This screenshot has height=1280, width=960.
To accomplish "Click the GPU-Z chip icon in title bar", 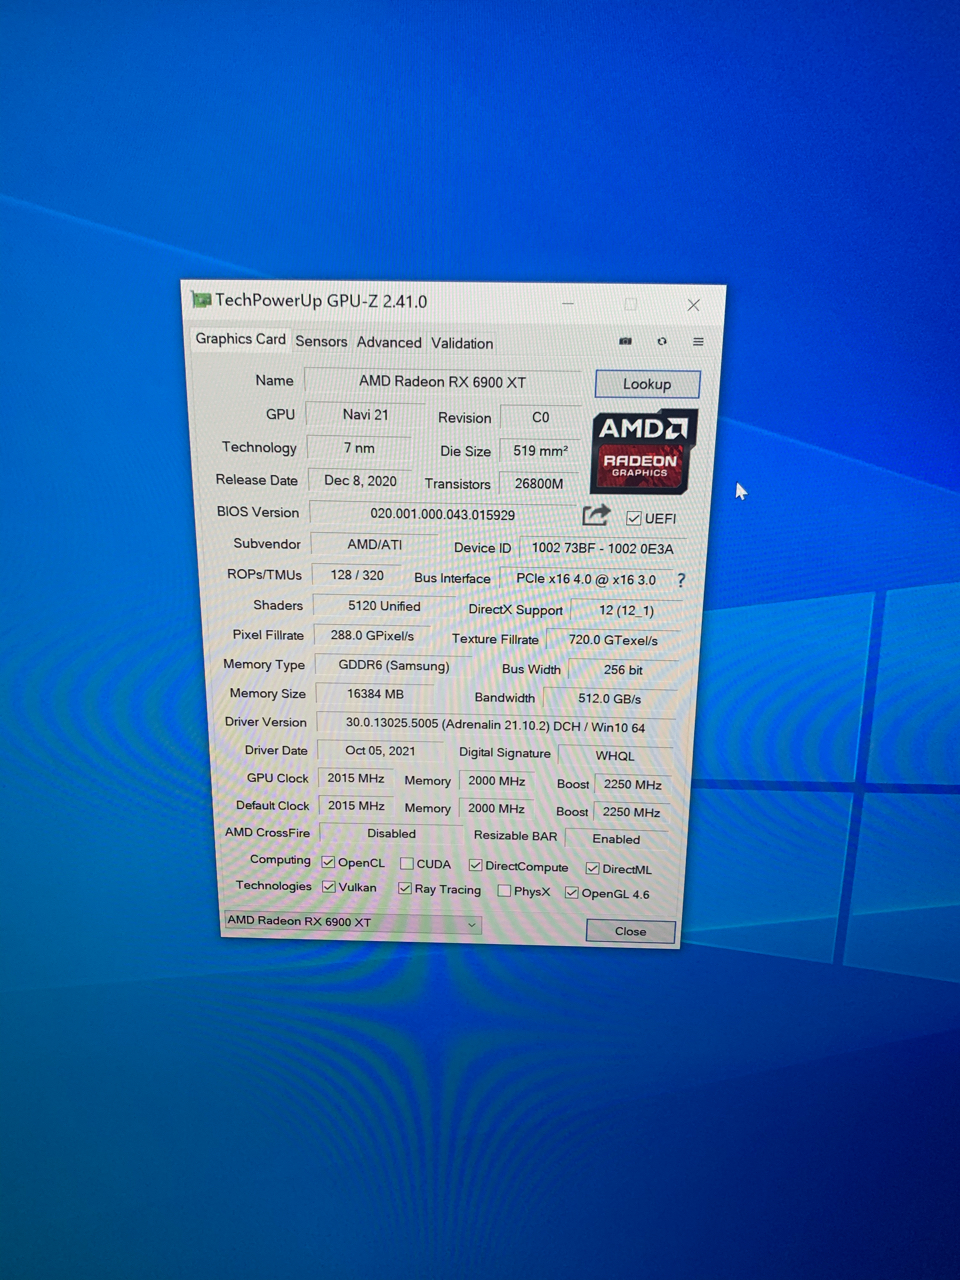I will pyautogui.click(x=200, y=300).
